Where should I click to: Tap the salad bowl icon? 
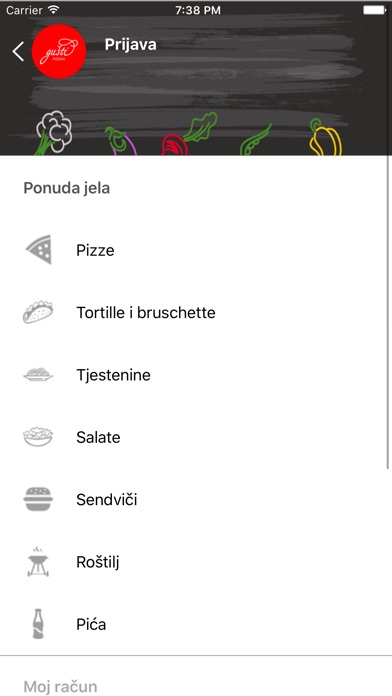click(38, 437)
